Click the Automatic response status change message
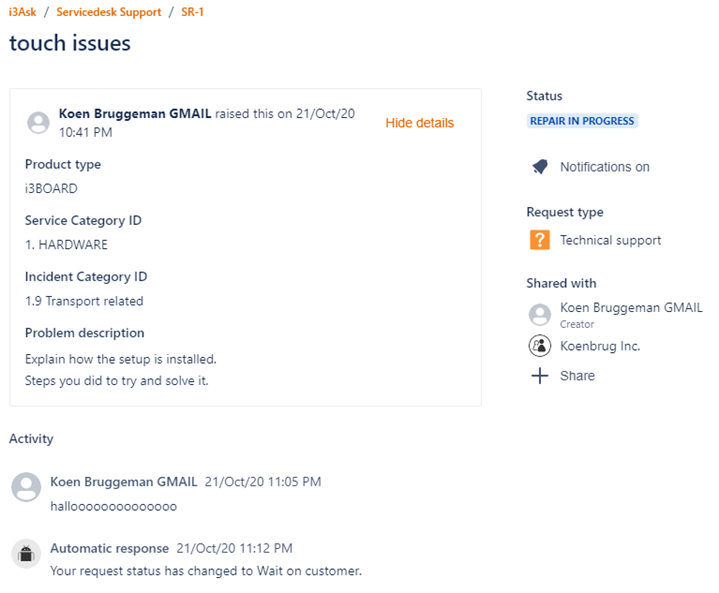 (x=205, y=571)
